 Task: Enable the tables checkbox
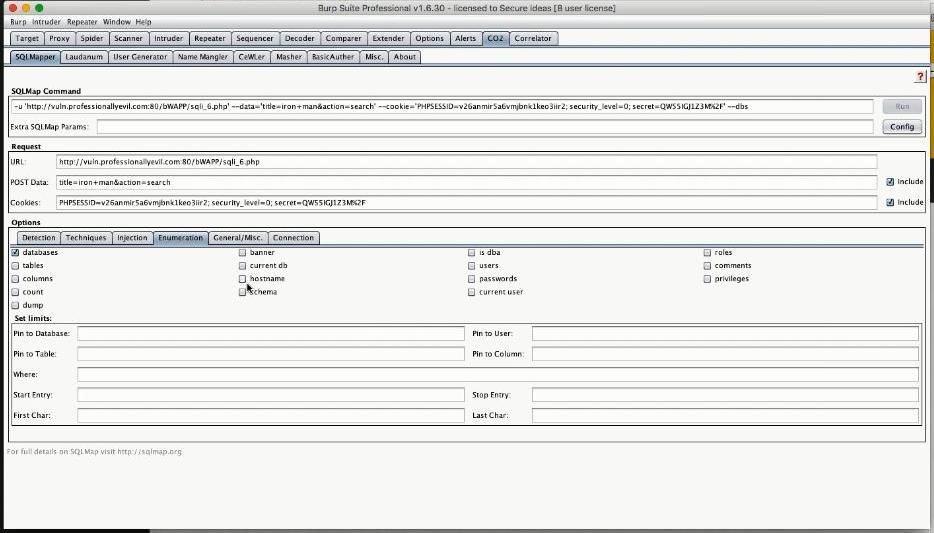click(15, 266)
